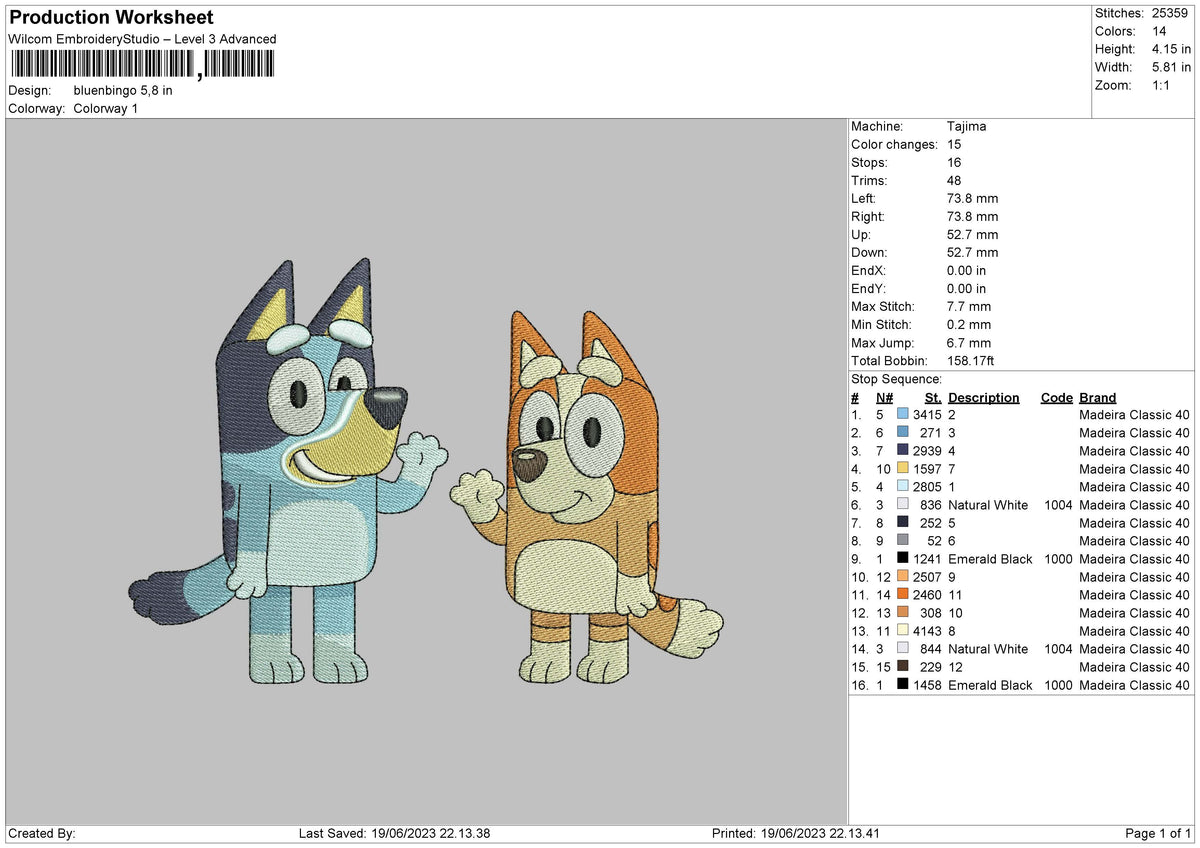Select the cream swatch in stop 13
The height and width of the screenshot is (848, 1200).
pyautogui.click(x=903, y=631)
